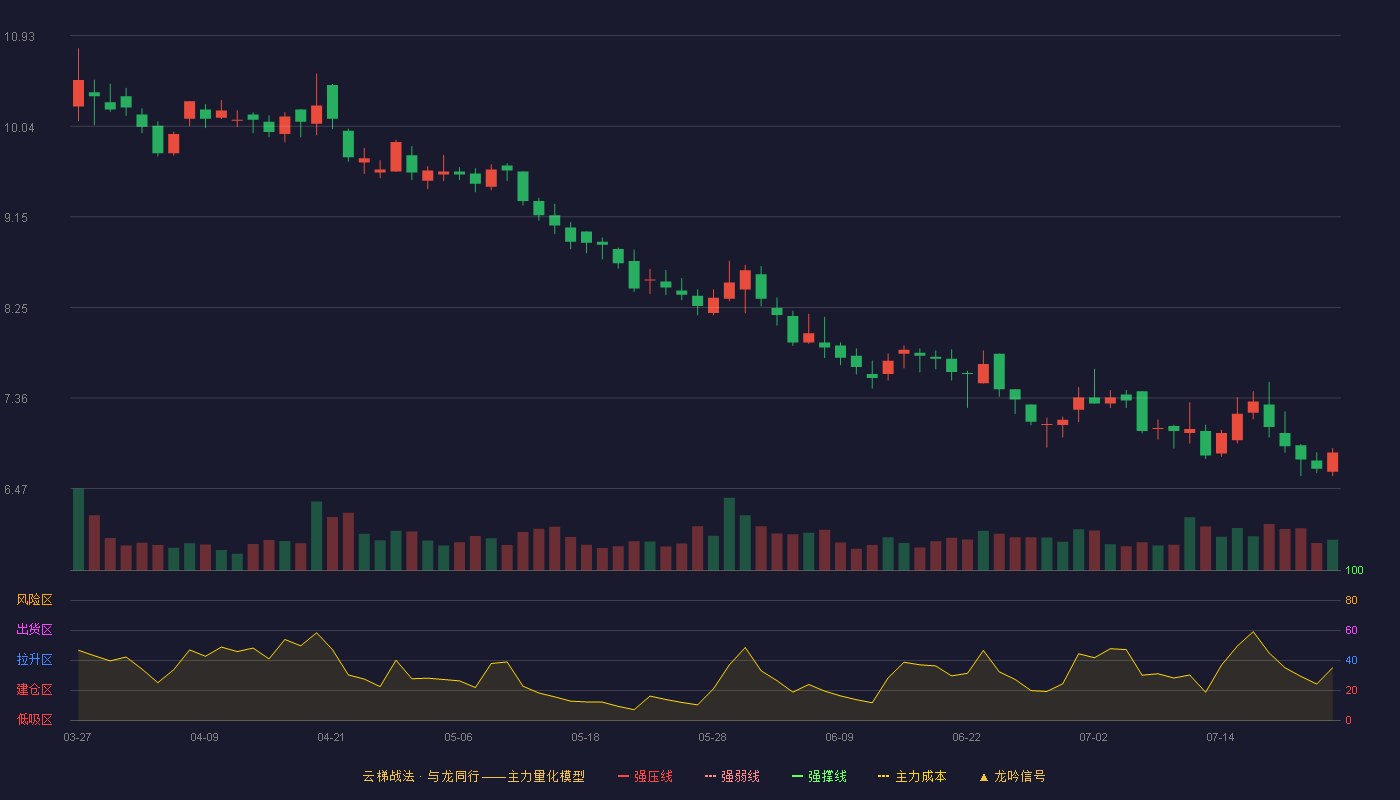Click the green 100 indicator axis value
Screen dimensions: 1400x800
1354,571
